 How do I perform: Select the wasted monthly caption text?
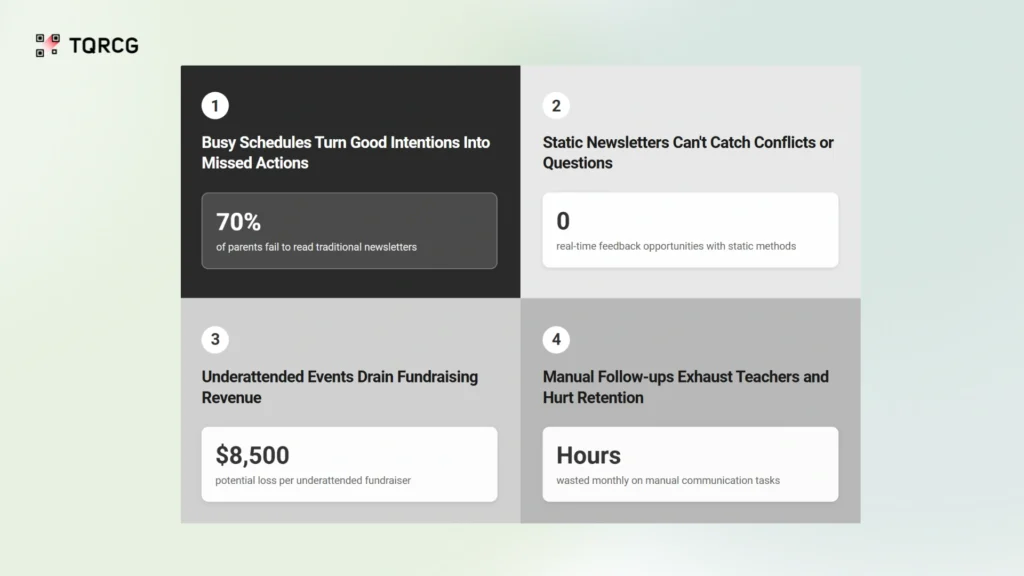click(x=668, y=480)
